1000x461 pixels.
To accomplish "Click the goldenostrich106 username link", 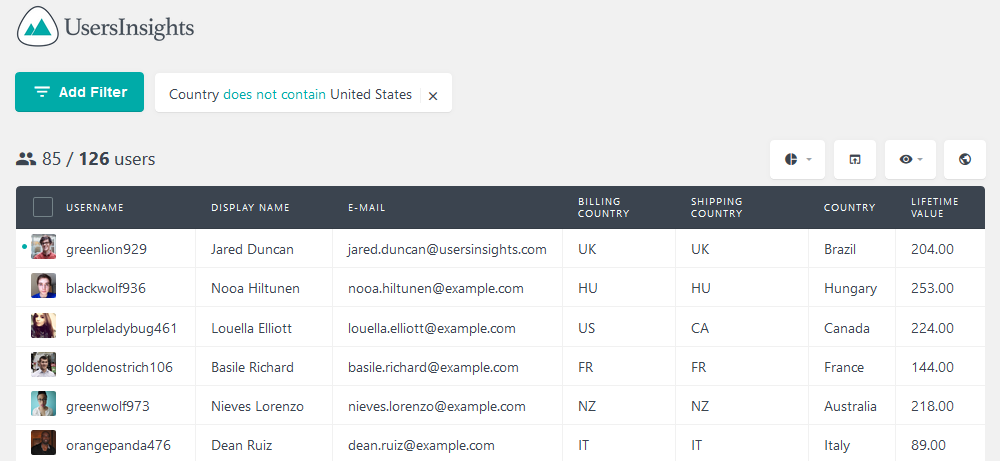I will [119, 367].
